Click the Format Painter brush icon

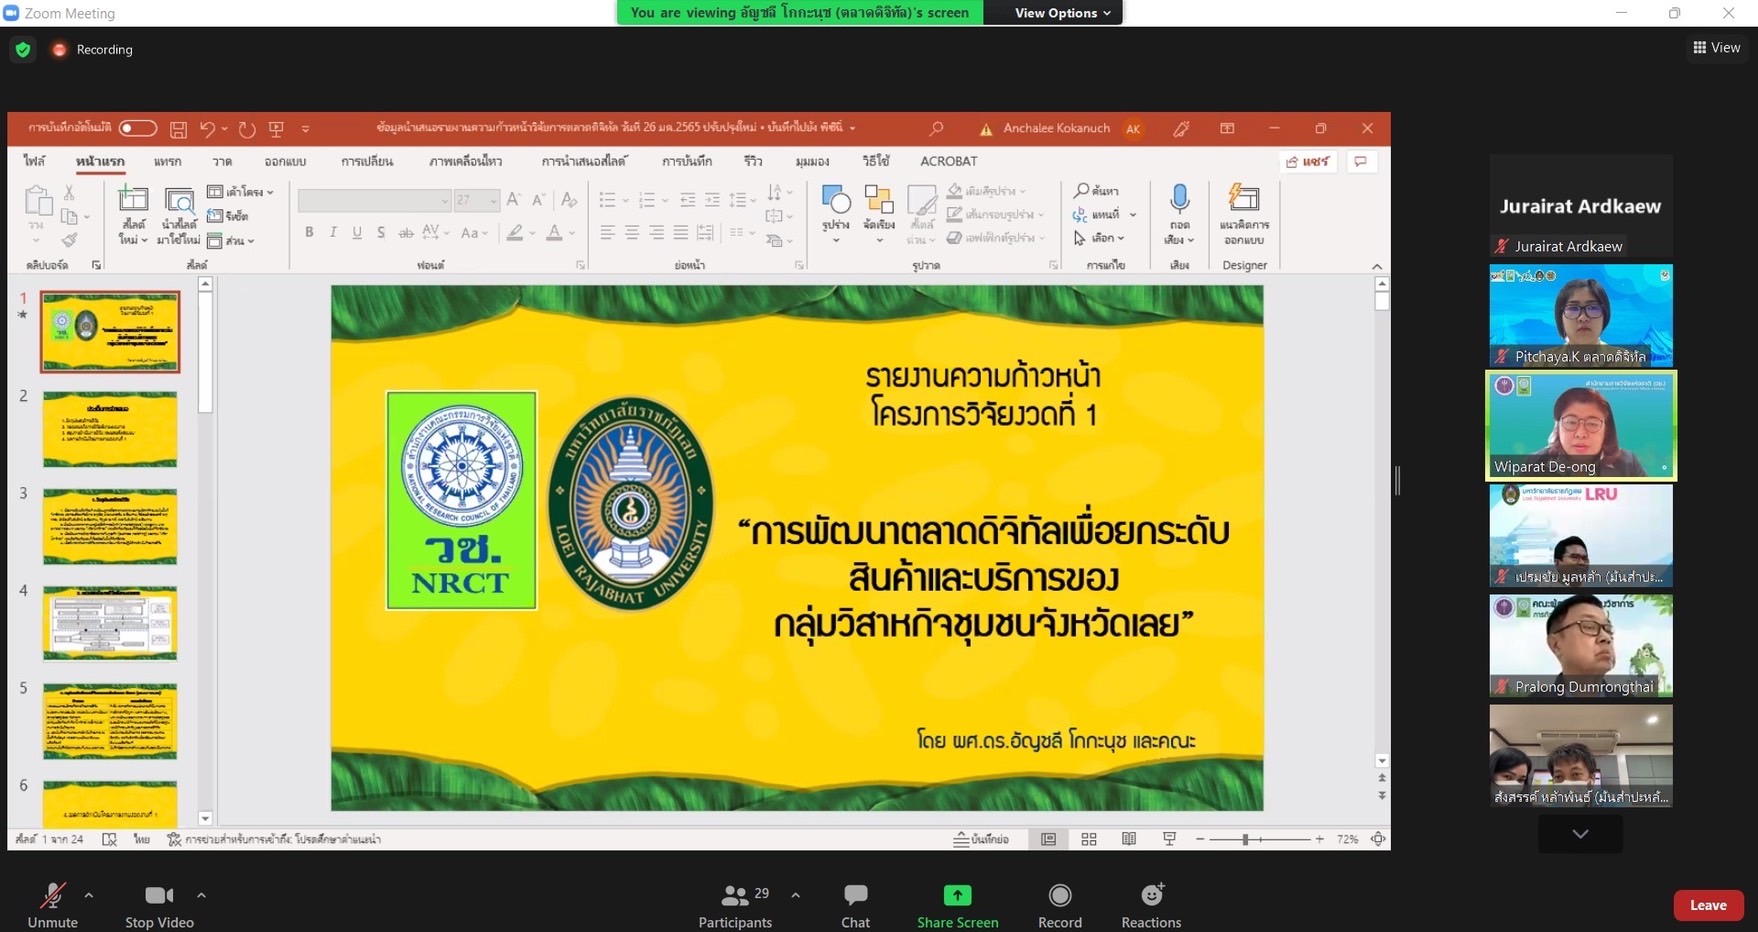click(x=69, y=240)
